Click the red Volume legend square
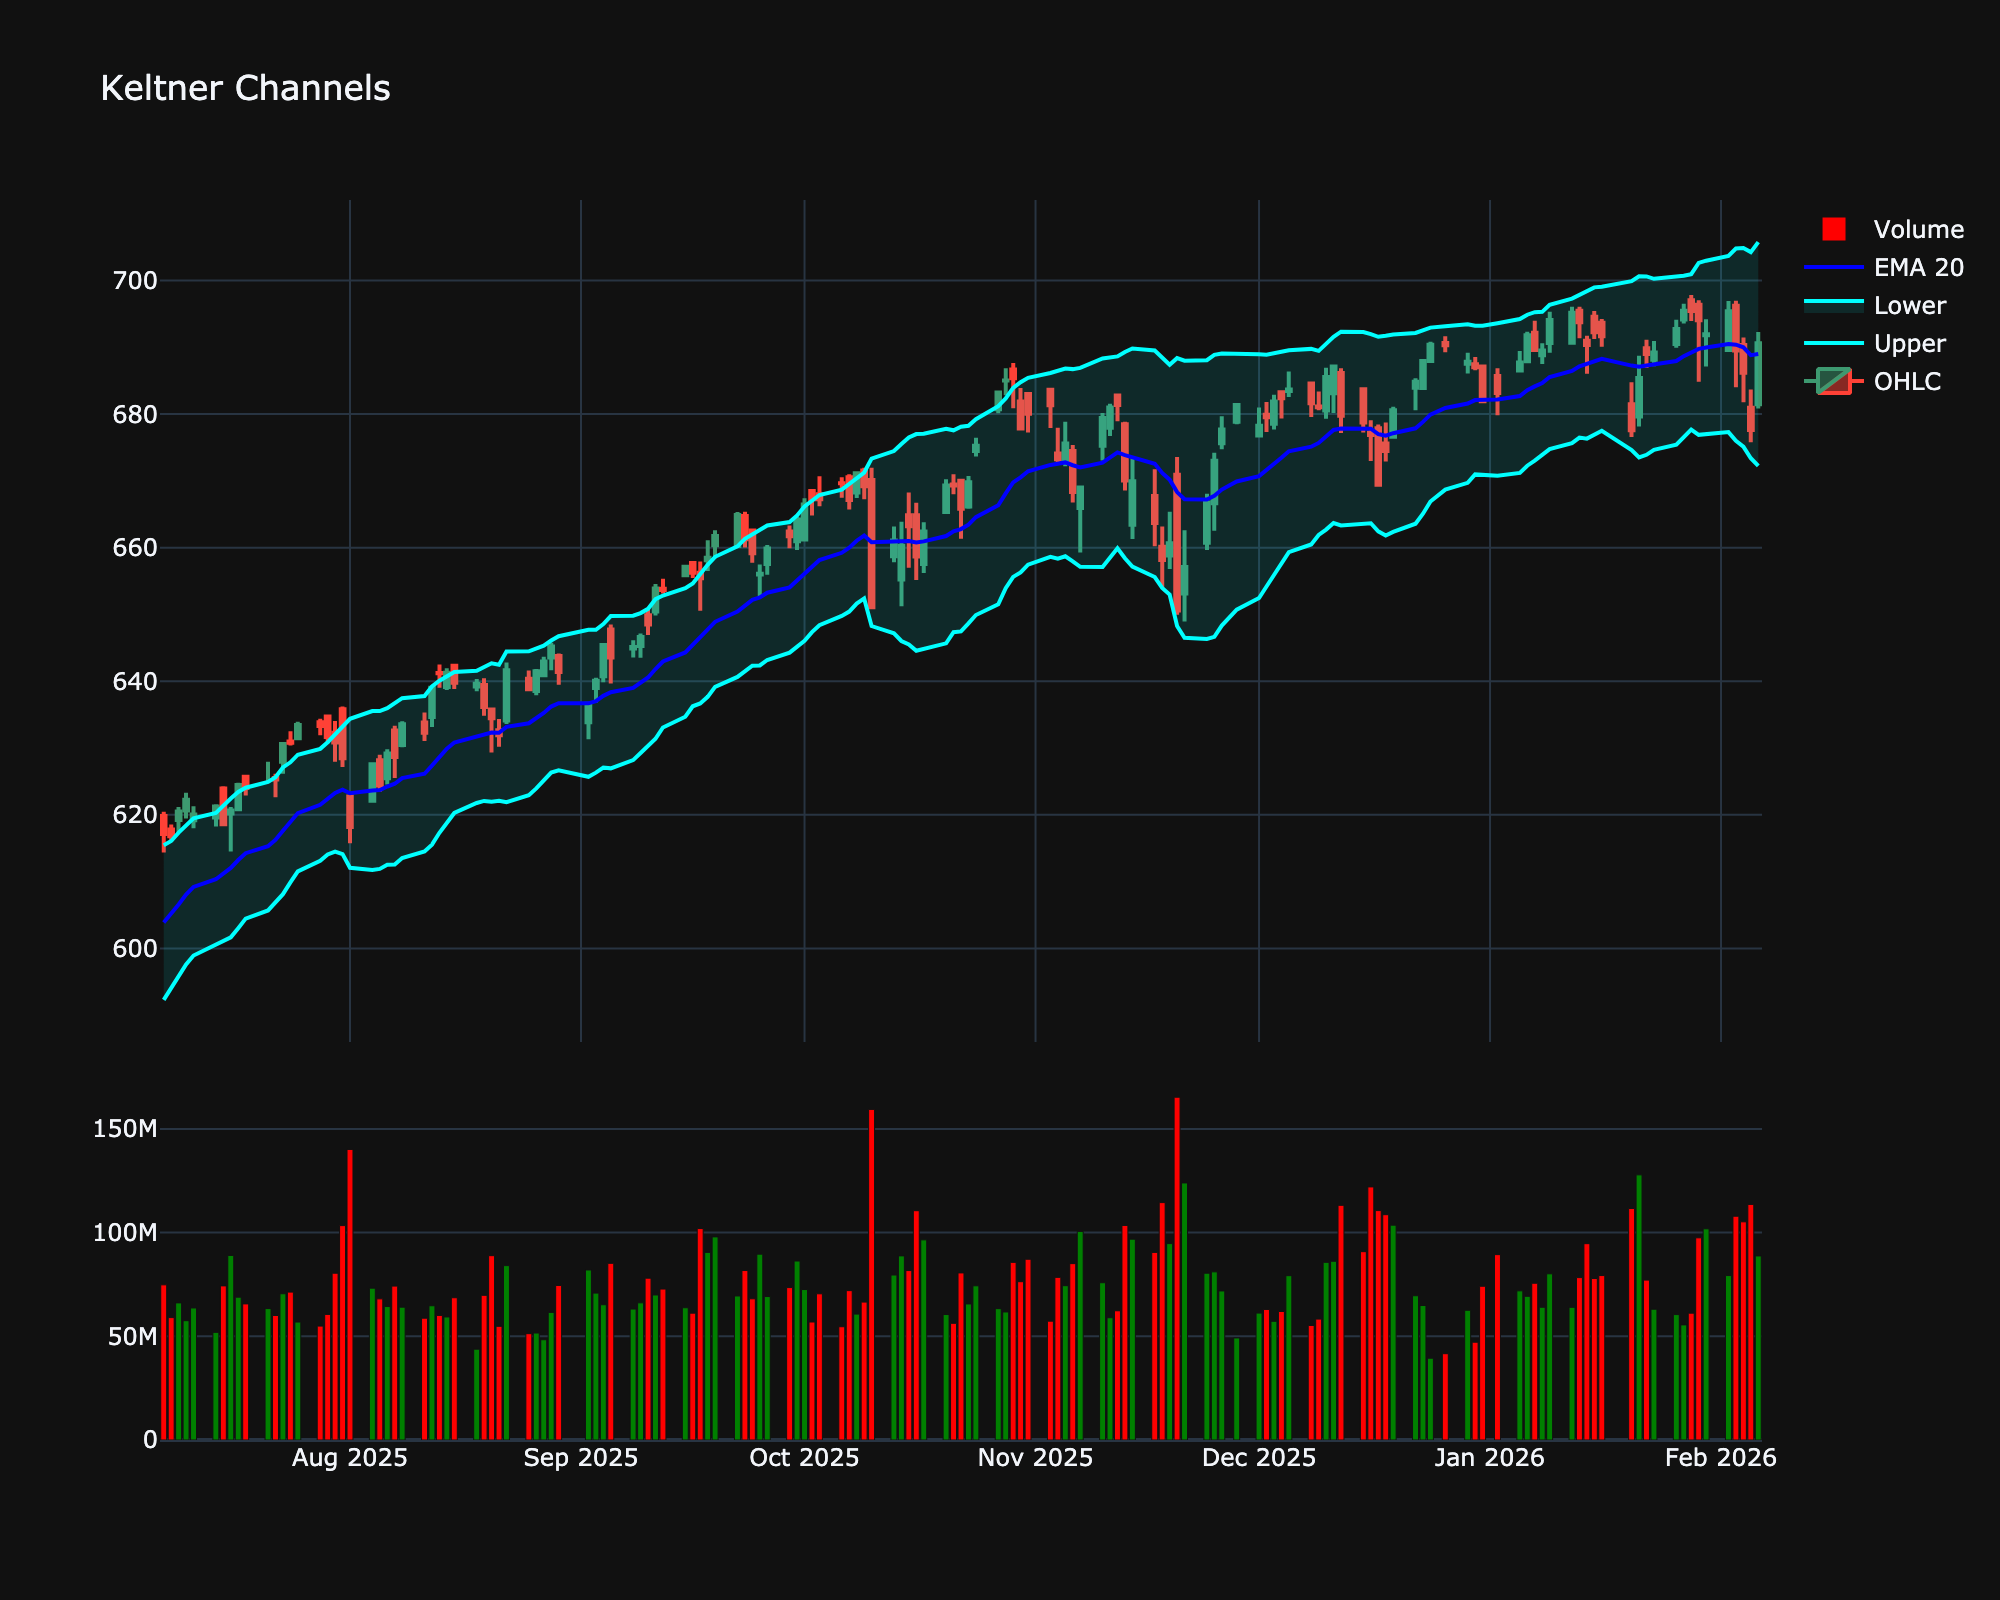This screenshot has width=2000, height=1600. [1833, 229]
